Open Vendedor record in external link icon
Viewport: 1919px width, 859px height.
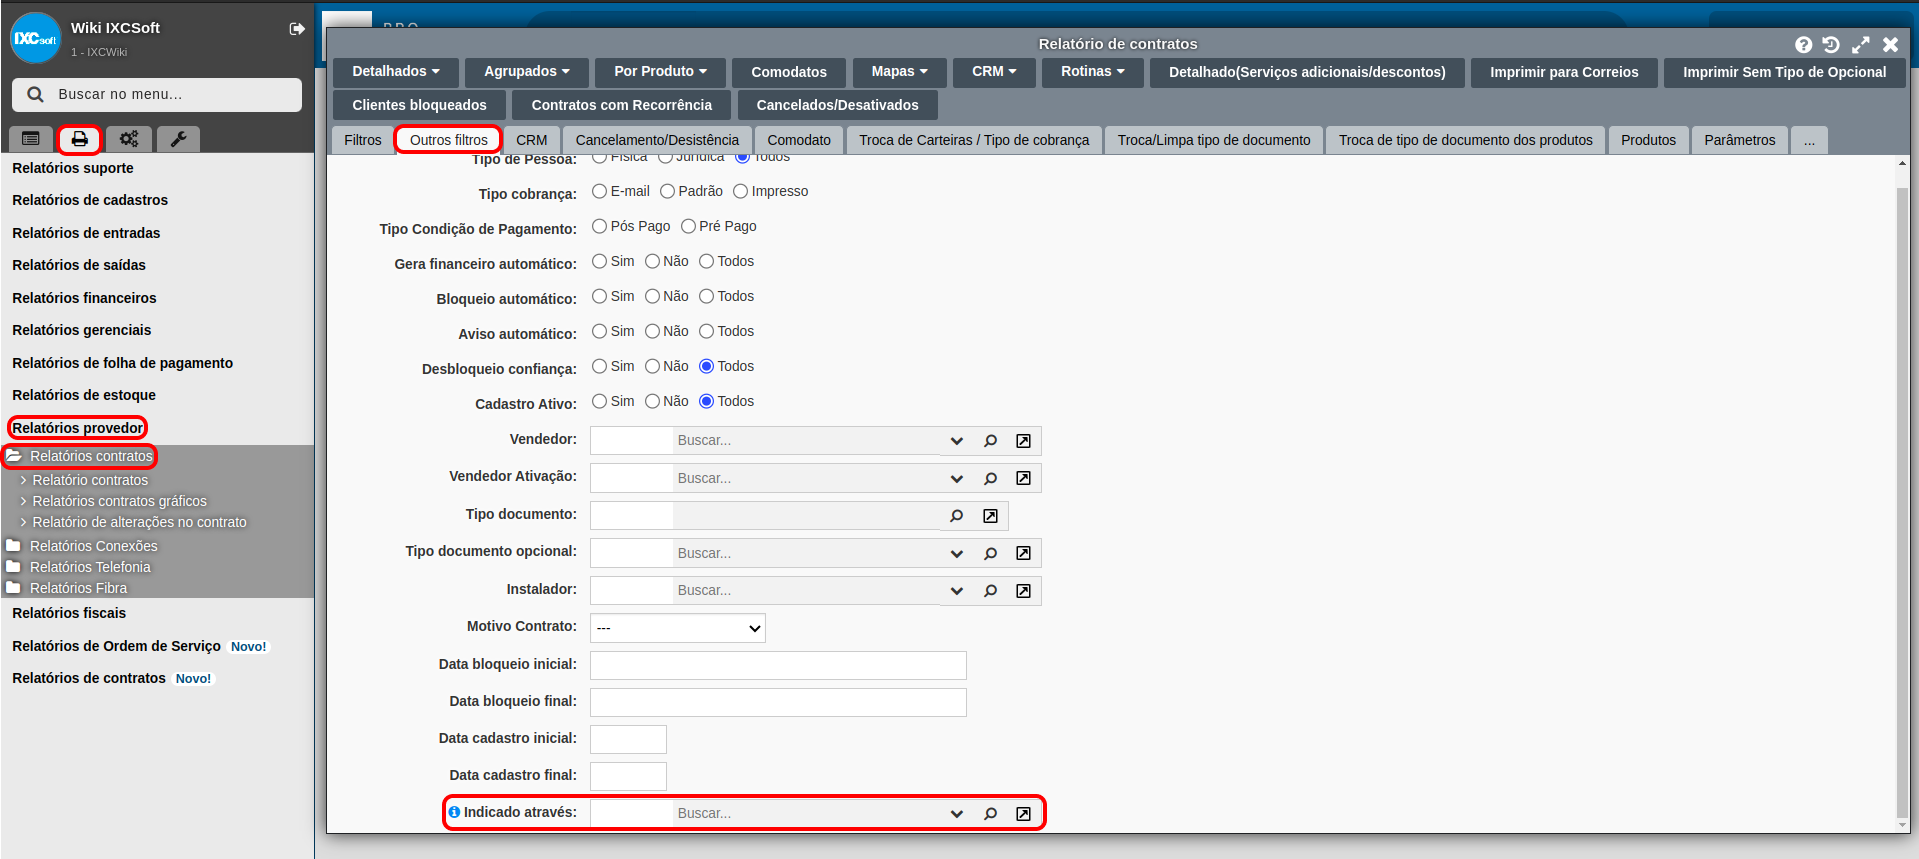(1023, 441)
